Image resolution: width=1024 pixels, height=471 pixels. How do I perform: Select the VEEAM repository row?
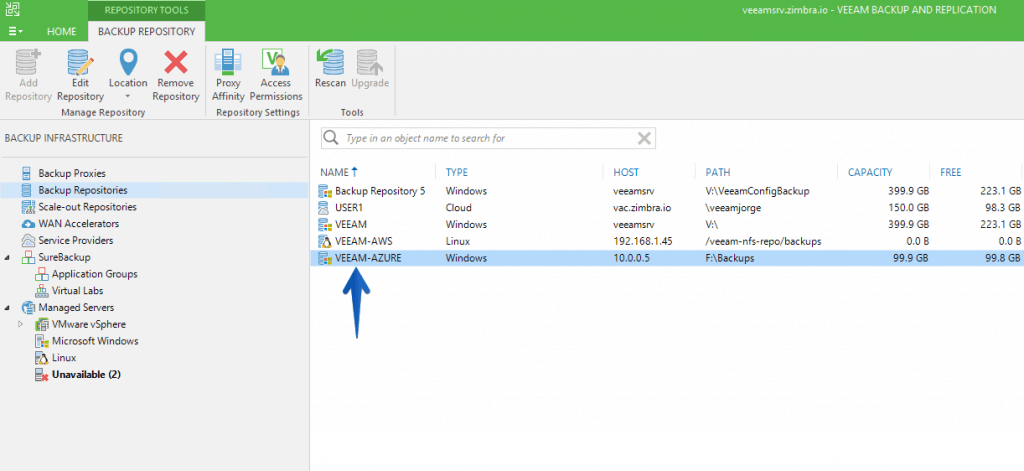tap(667, 225)
